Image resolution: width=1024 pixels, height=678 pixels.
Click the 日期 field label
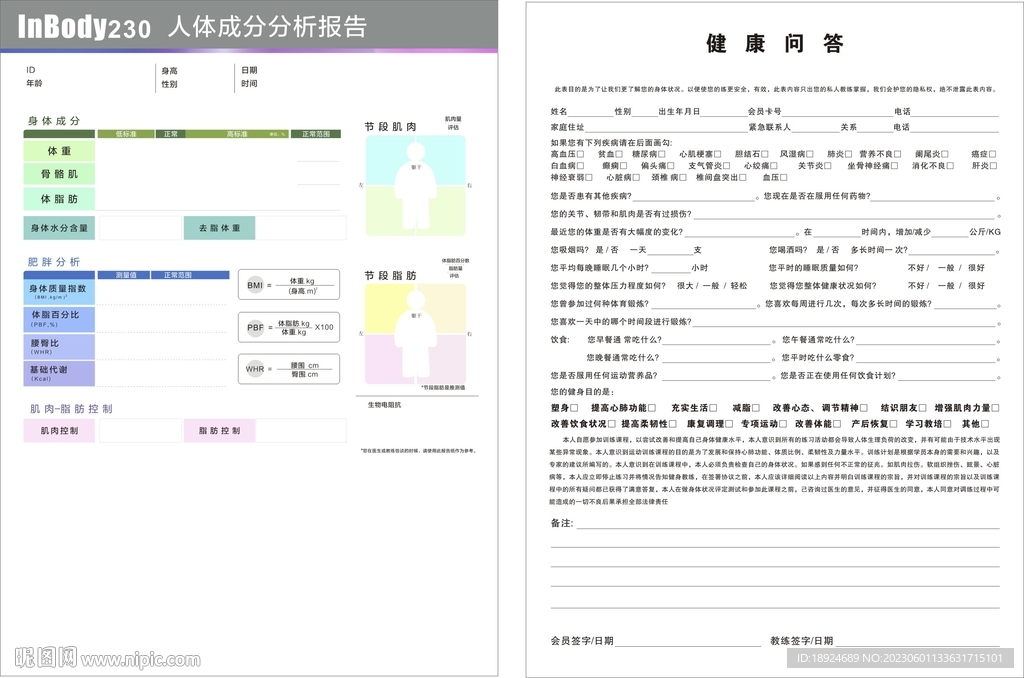[249, 71]
